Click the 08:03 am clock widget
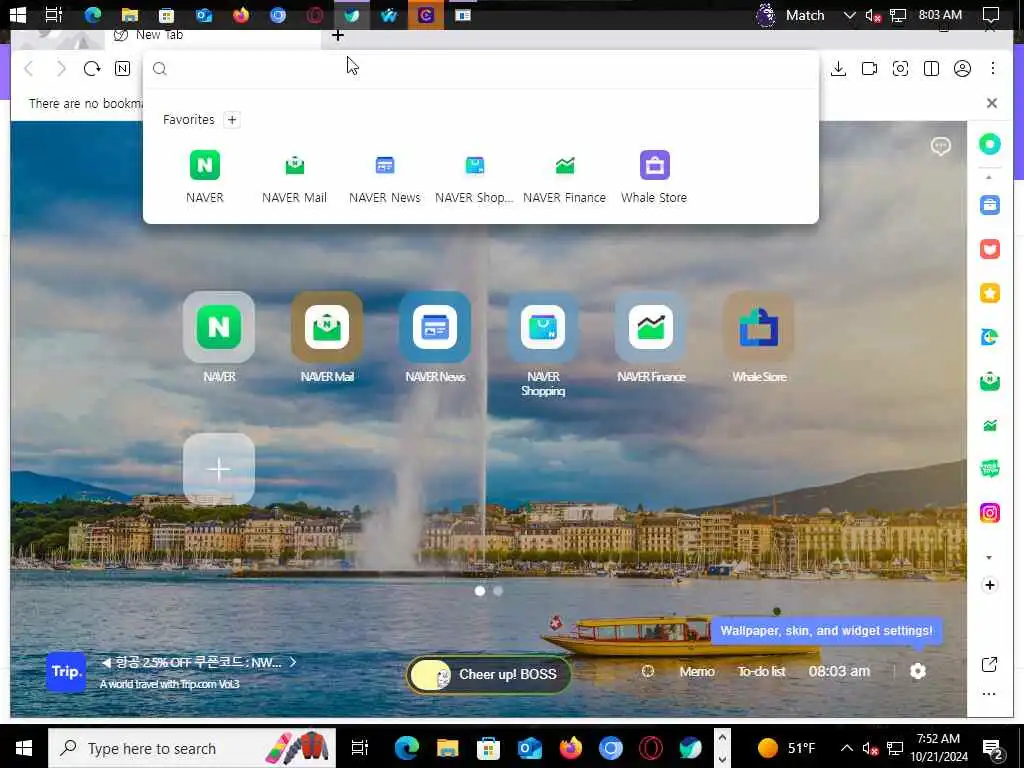Image resolution: width=1024 pixels, height=768 pixels. [x=839, y=671]
